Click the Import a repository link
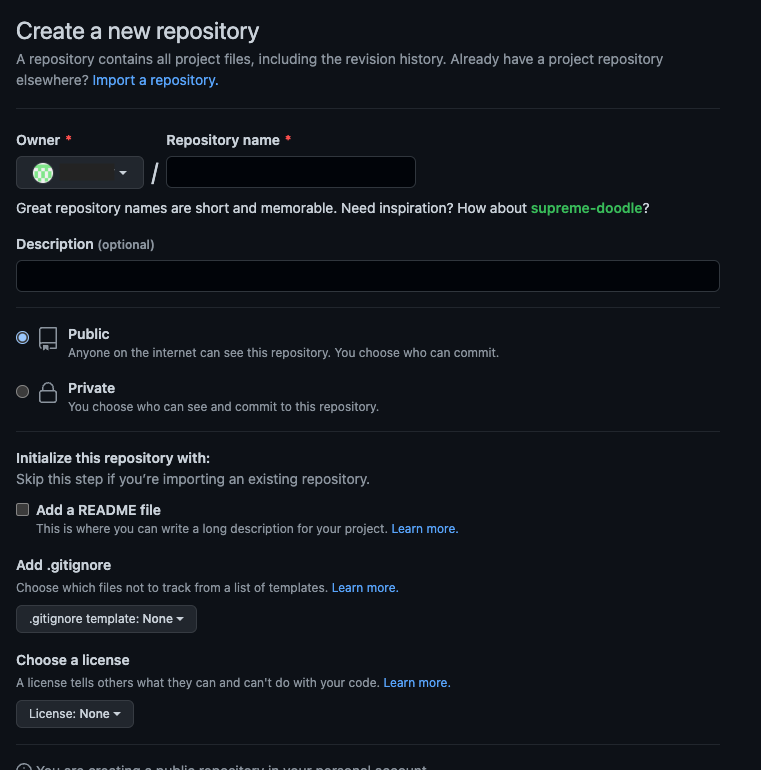Screen dimensions: 761x770 tap(155, 80)
